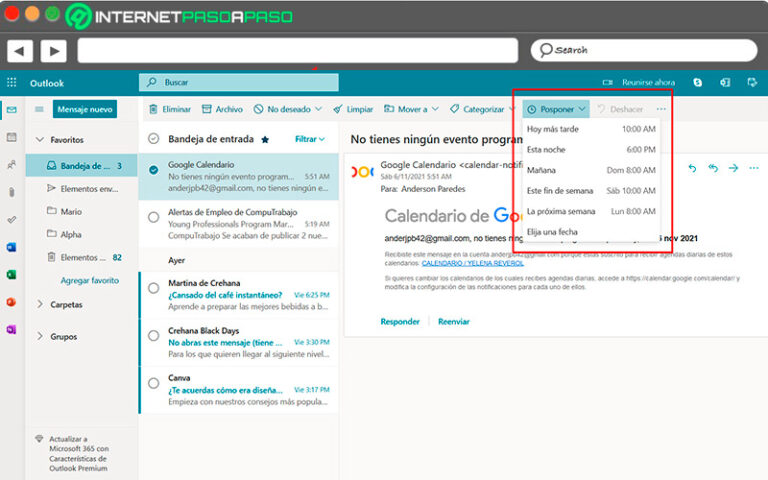Open Mail from the left rail

click(12, 110)
